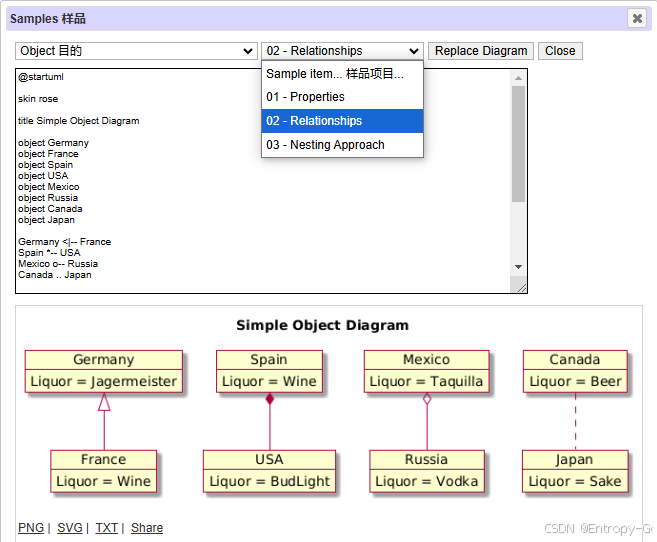Click the 'object Germany' line
Image resolution: width=657 pixels, height=542 pixels.
tap(53, 143)
